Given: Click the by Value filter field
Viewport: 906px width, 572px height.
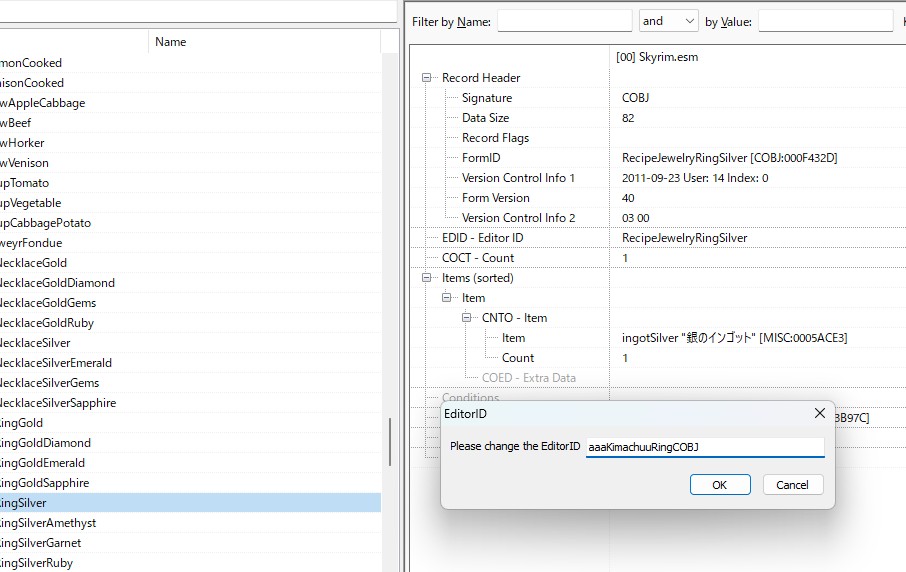Looking at the screenshot, I should pyautogui.click(x=824, y=21).
